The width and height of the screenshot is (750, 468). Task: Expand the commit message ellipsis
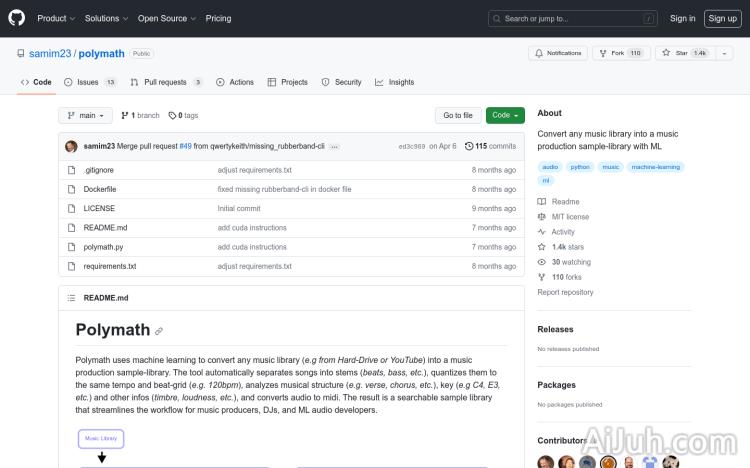334,146
